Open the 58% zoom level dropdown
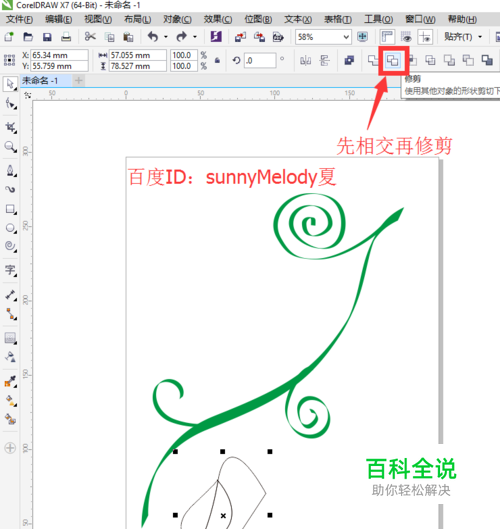The width and height of the screenshot is (500, 529). point(346,37)
